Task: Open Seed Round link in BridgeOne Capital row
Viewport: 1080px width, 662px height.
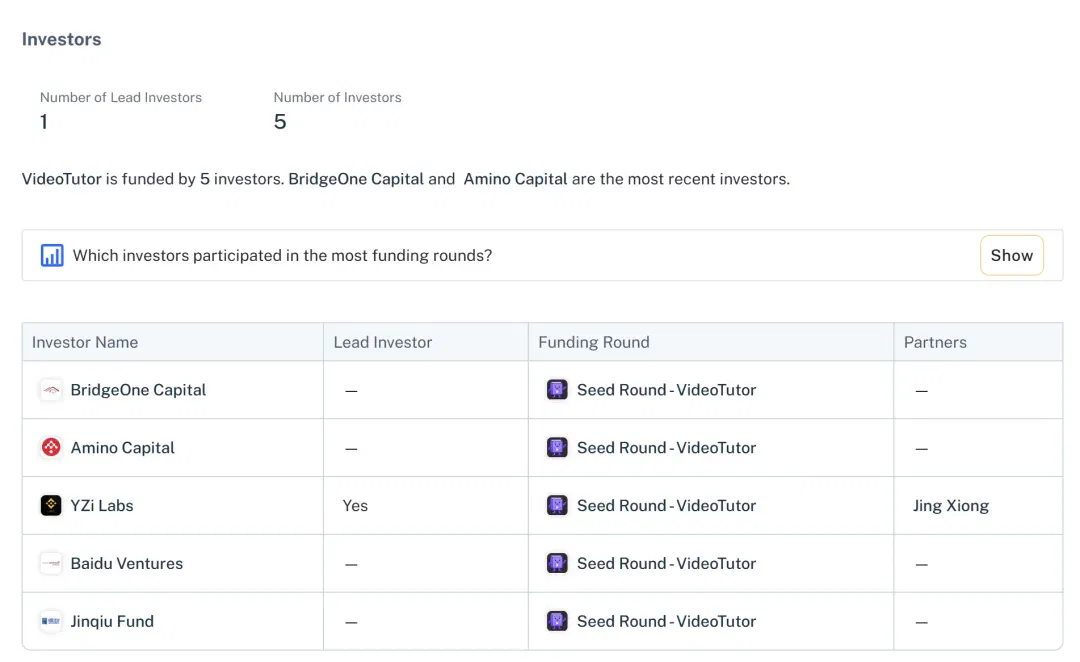Action: point(666,390)
